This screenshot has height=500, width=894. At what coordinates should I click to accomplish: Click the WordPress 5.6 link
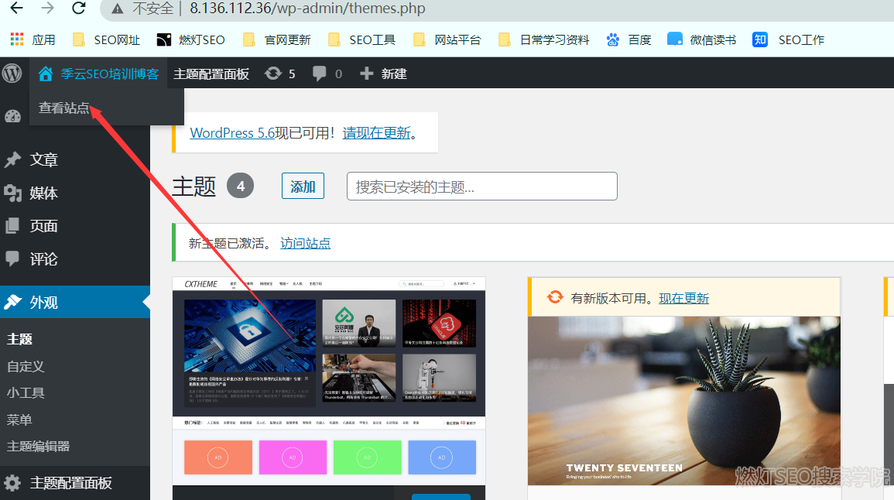pyautogui.click(x=232, y=133)
